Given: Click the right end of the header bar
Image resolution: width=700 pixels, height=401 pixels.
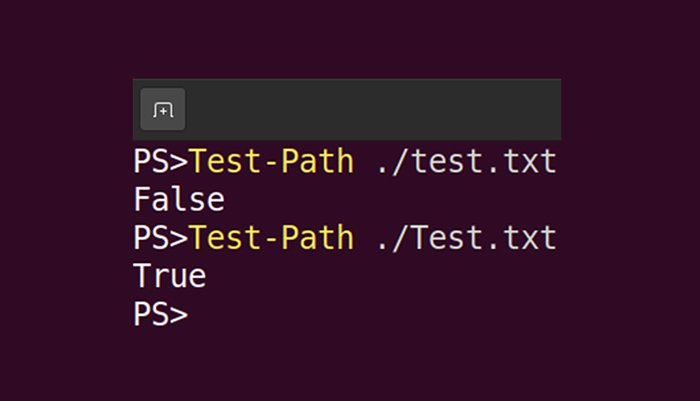Looking at the screenshot, I should point(545,110).
